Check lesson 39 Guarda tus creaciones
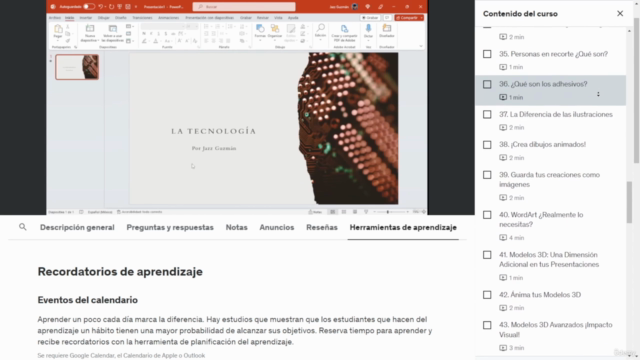 (x=487, y=175)
